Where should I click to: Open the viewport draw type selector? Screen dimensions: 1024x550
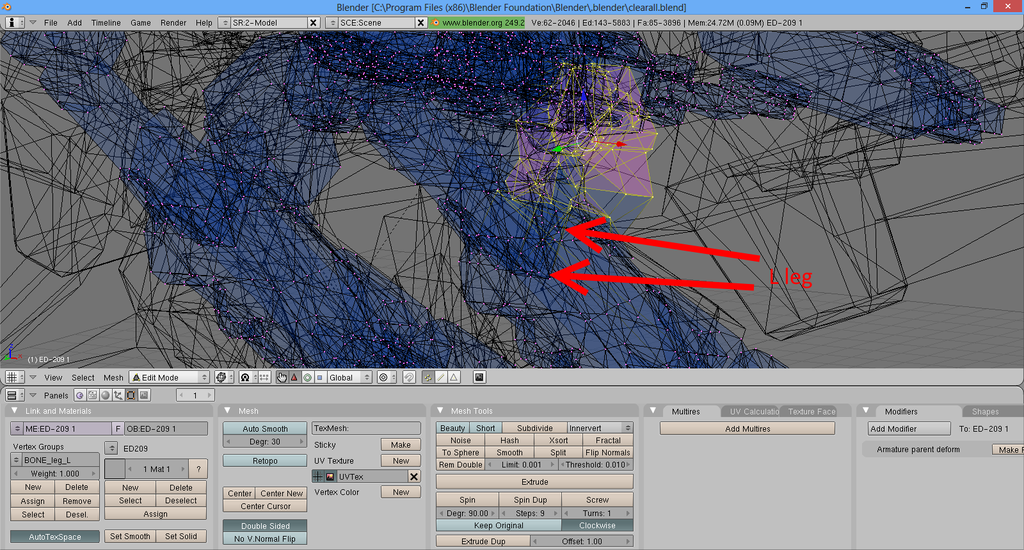224,378
